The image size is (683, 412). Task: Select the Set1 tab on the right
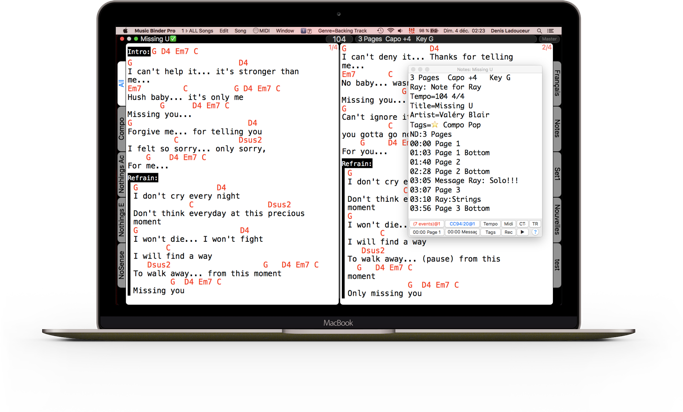(x=557, y=174)
